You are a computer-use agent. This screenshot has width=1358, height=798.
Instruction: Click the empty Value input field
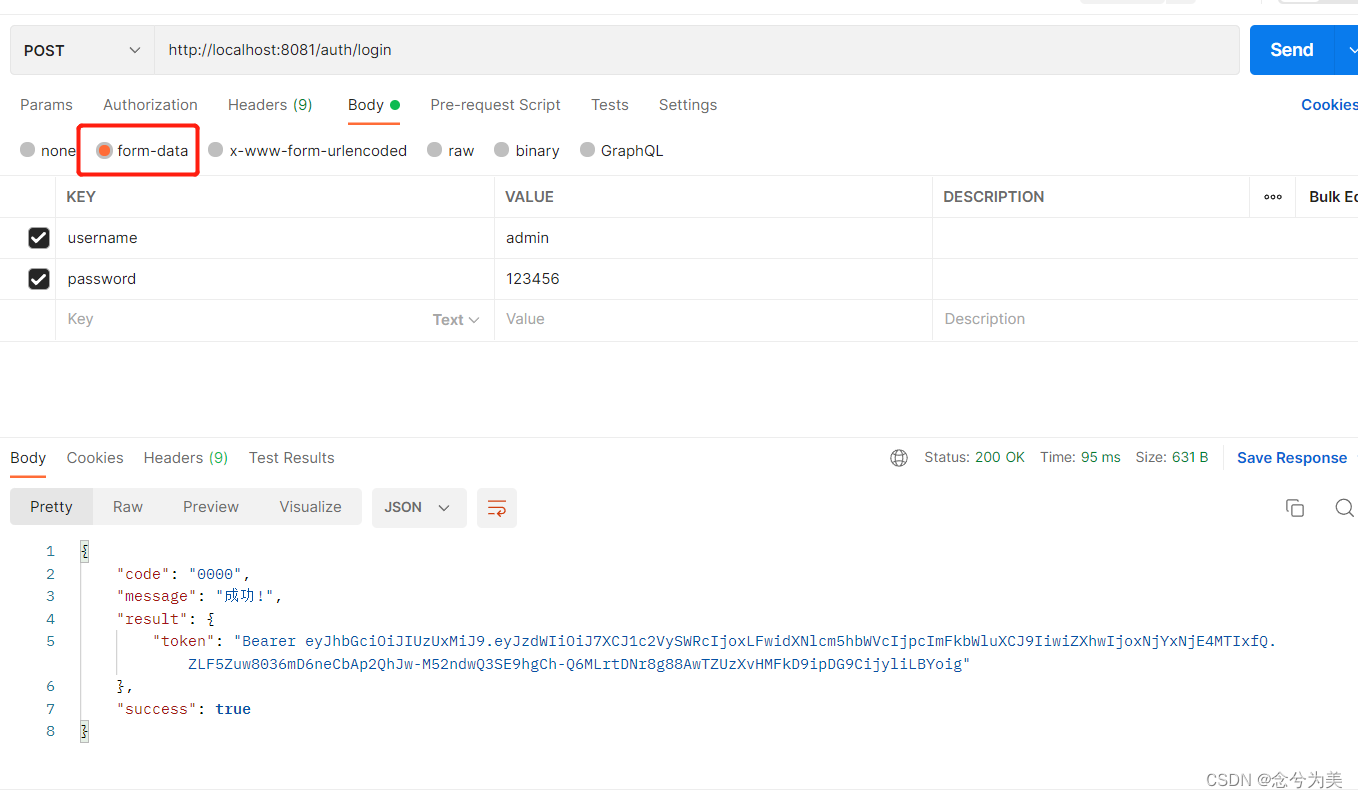click(713, 320)
